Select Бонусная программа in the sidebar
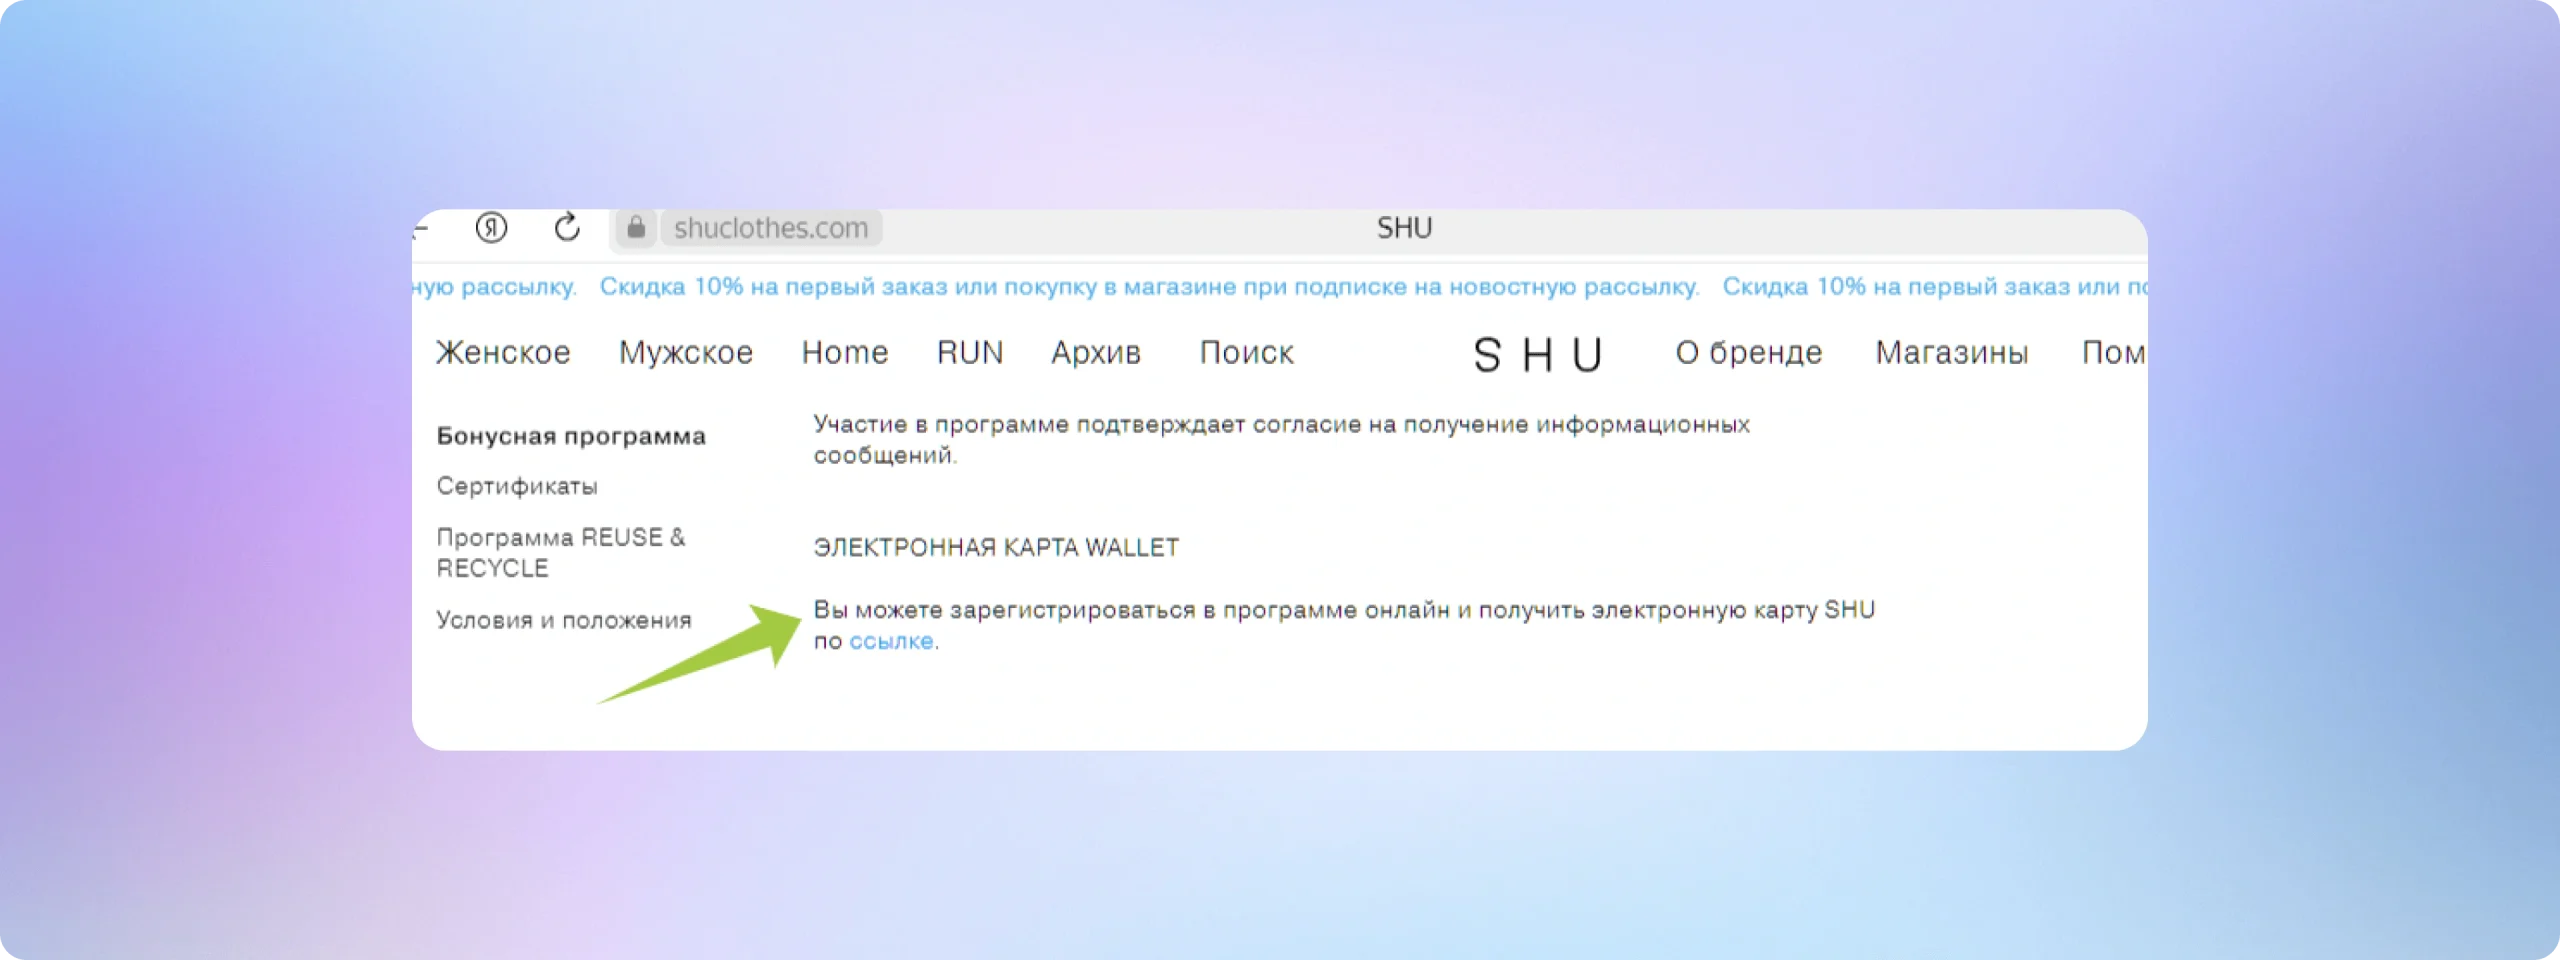Screen dimensions: 2560x960 coord(571,436)
